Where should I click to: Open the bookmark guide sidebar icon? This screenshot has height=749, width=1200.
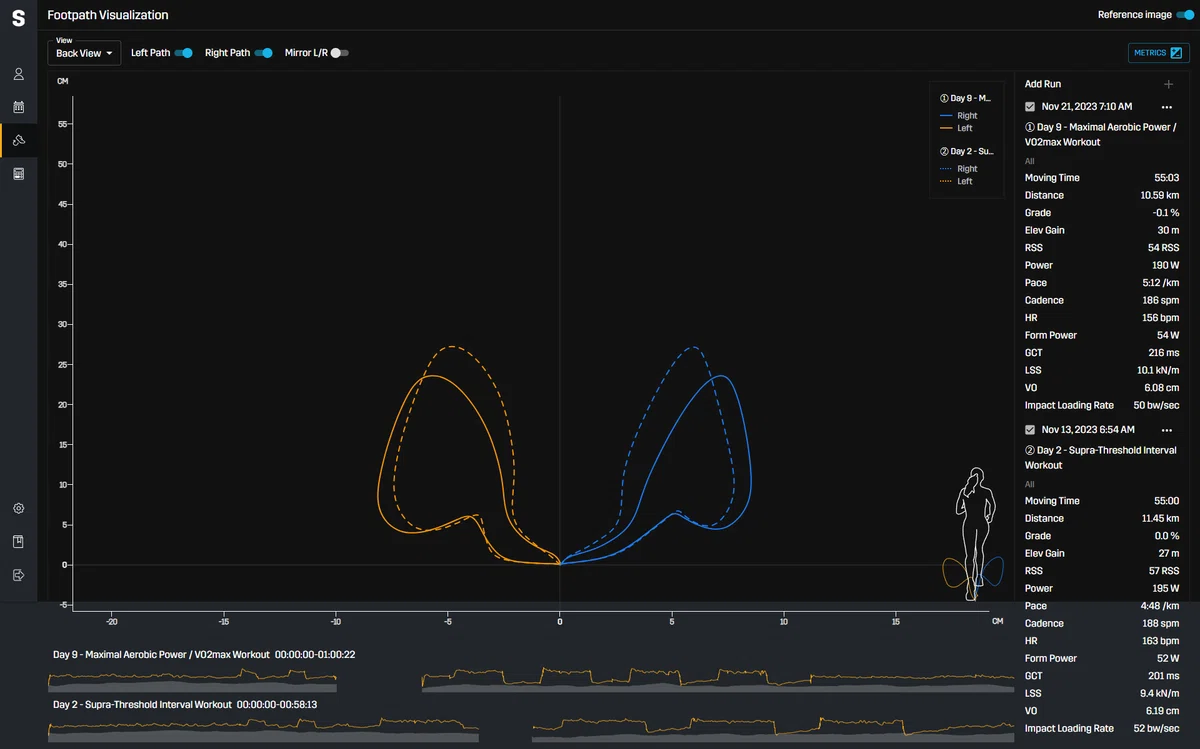18,541
